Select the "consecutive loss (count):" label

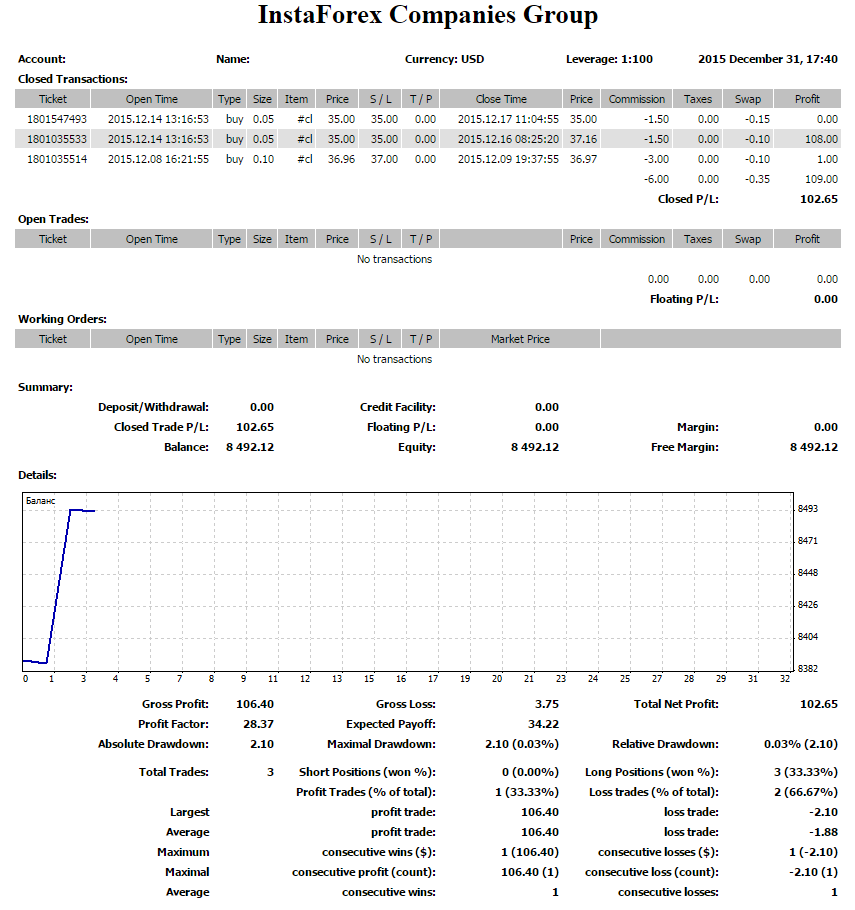(x=652, y=872)
